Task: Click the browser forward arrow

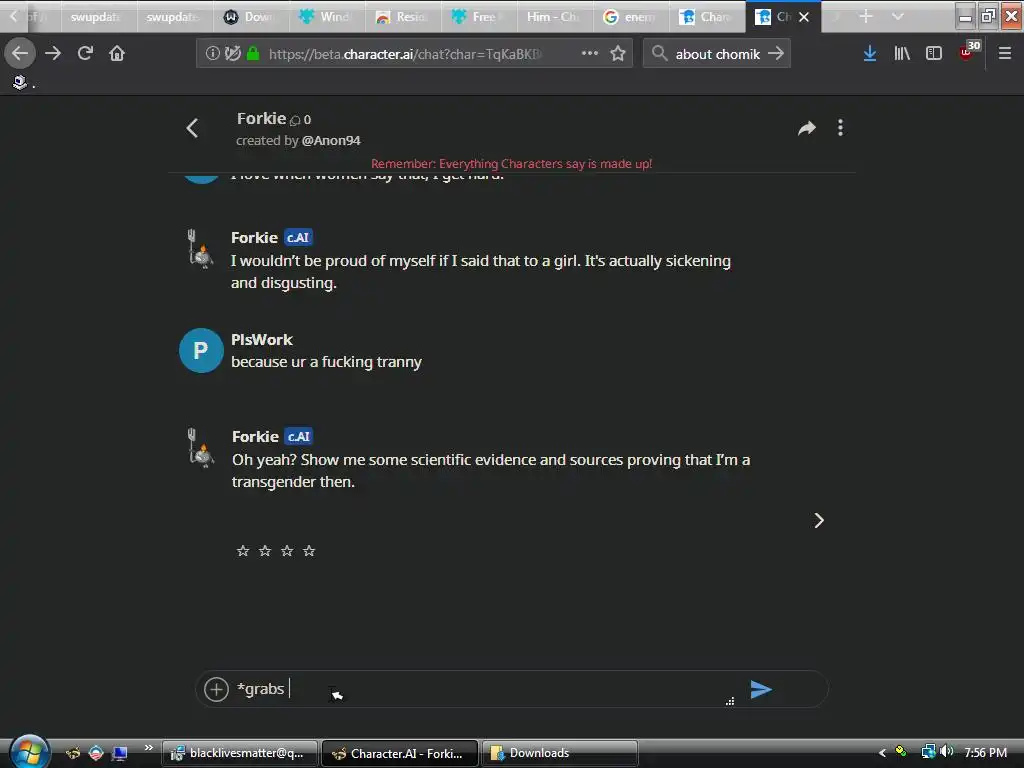Action: 53,54
